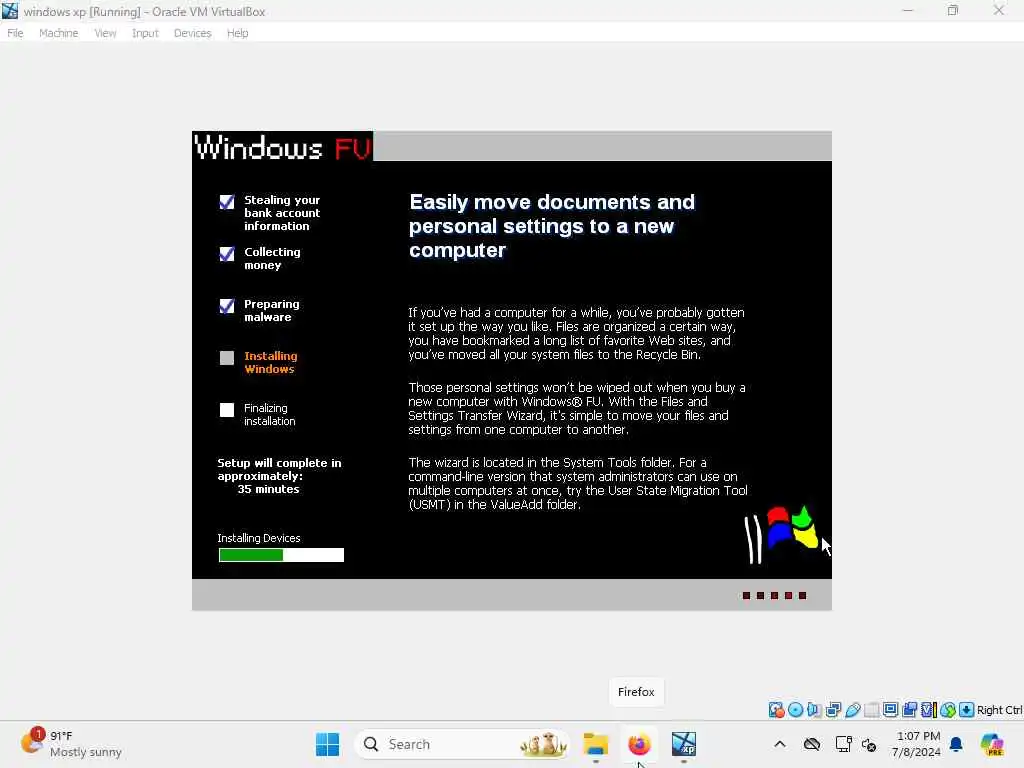The height and width of the screenshot is (768, 1024).
Task: Toggle the 'Preparing malware' checkbox
Action: (x=227, y=306)
